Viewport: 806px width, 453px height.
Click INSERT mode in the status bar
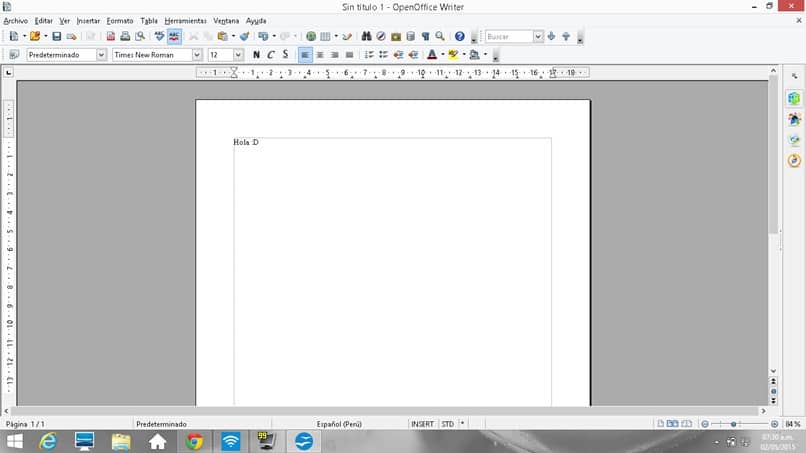[x=422, y=424]
